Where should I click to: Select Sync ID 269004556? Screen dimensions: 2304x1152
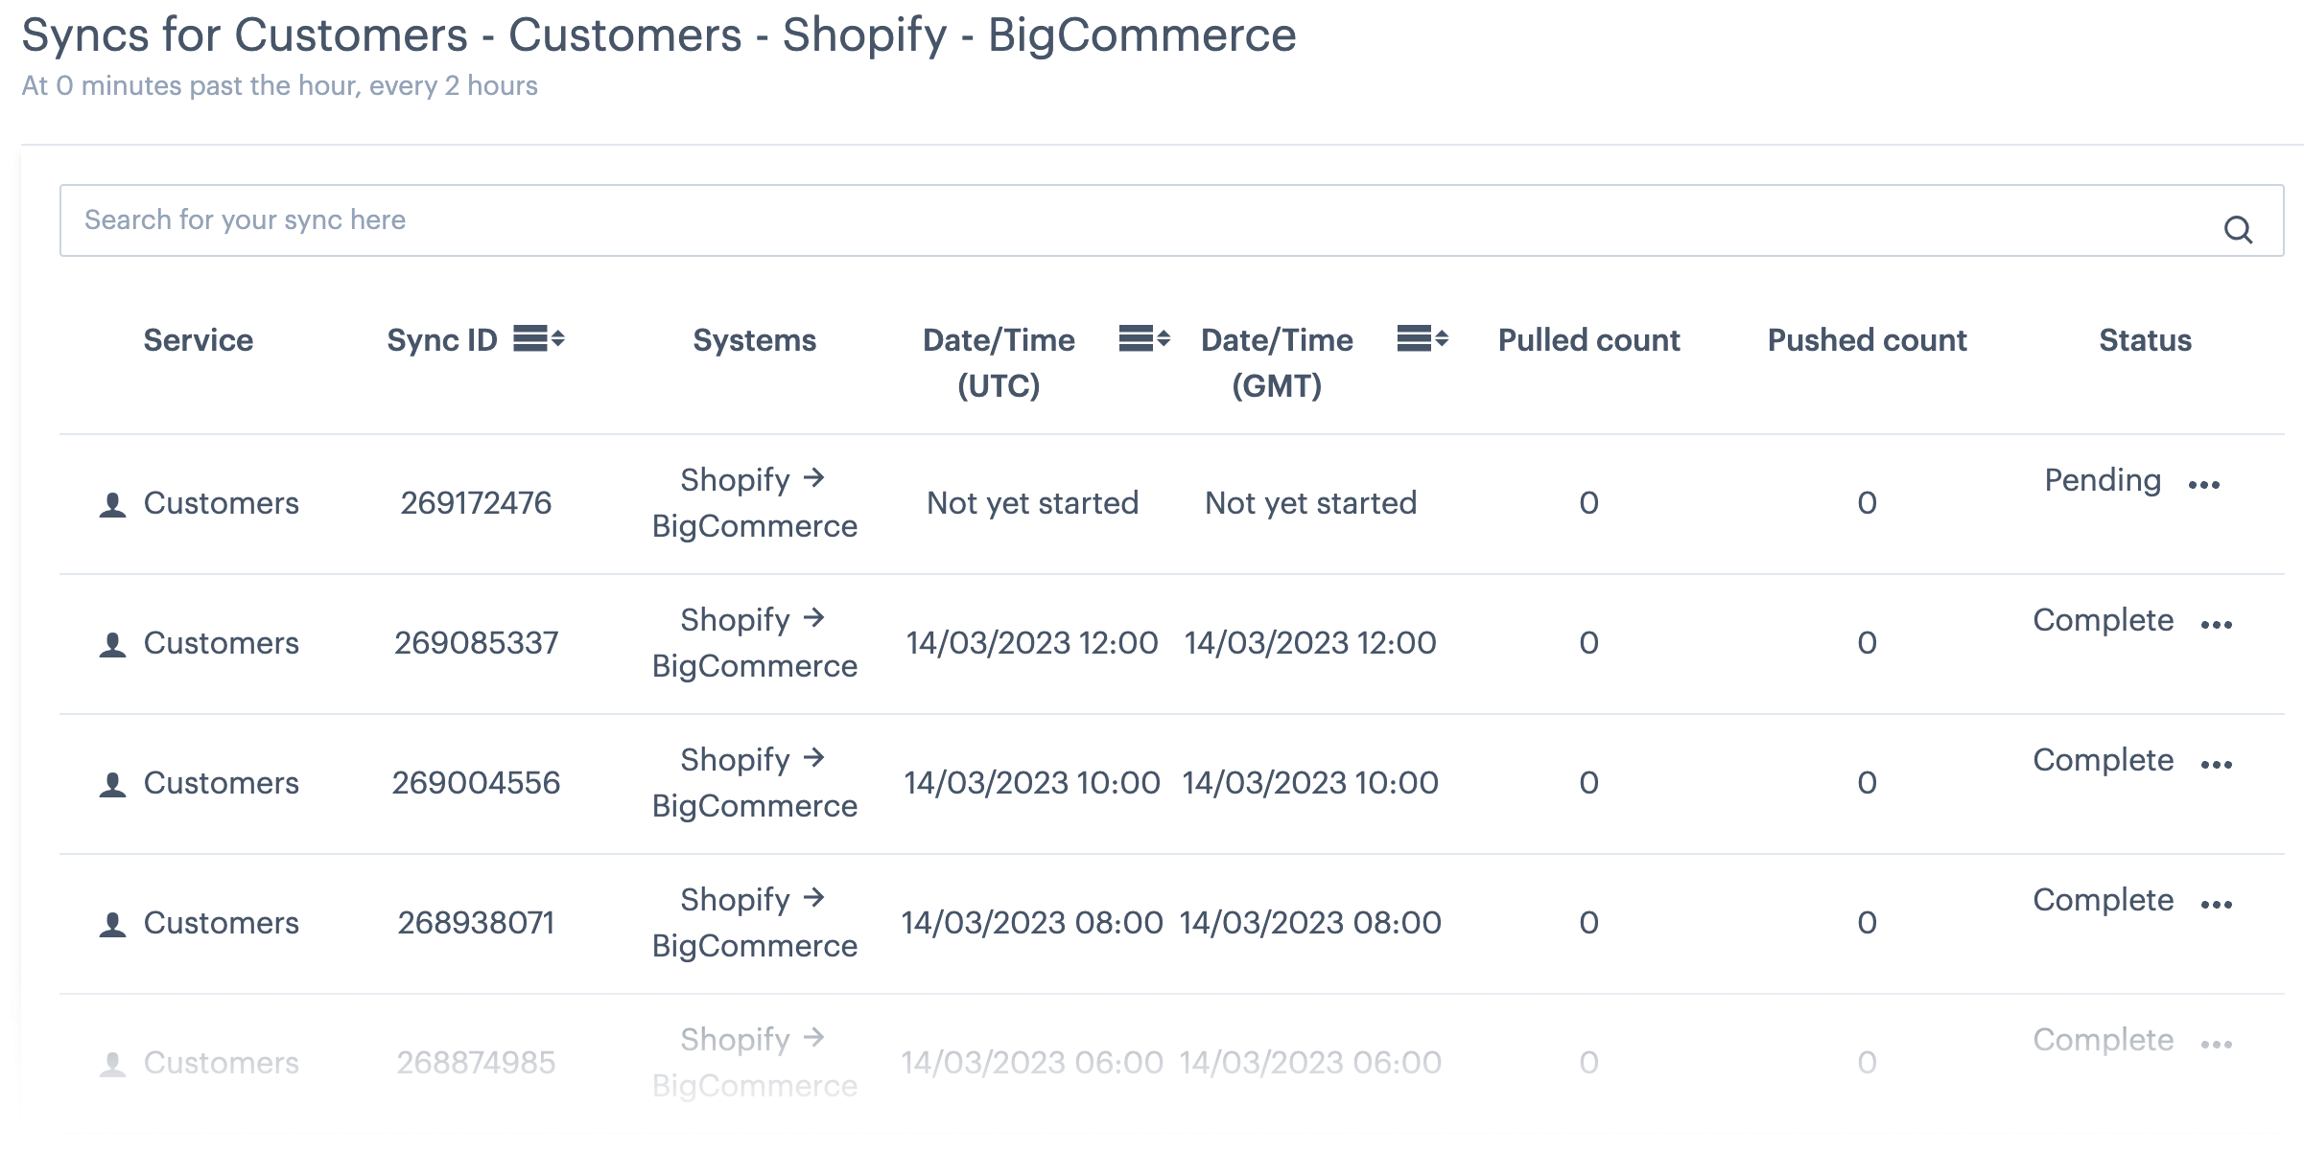pos(476,783)
